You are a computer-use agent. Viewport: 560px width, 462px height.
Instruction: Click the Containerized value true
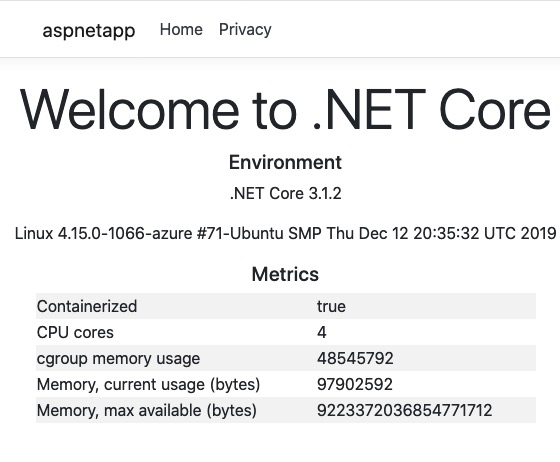[x=331, y=306]
